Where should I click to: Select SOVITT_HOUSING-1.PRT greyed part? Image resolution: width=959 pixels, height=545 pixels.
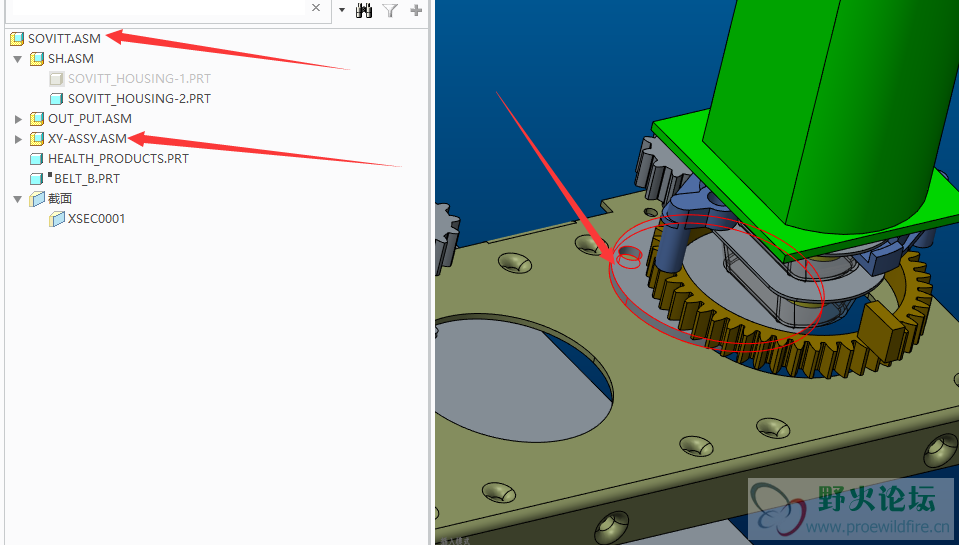[x=139, y=79]
